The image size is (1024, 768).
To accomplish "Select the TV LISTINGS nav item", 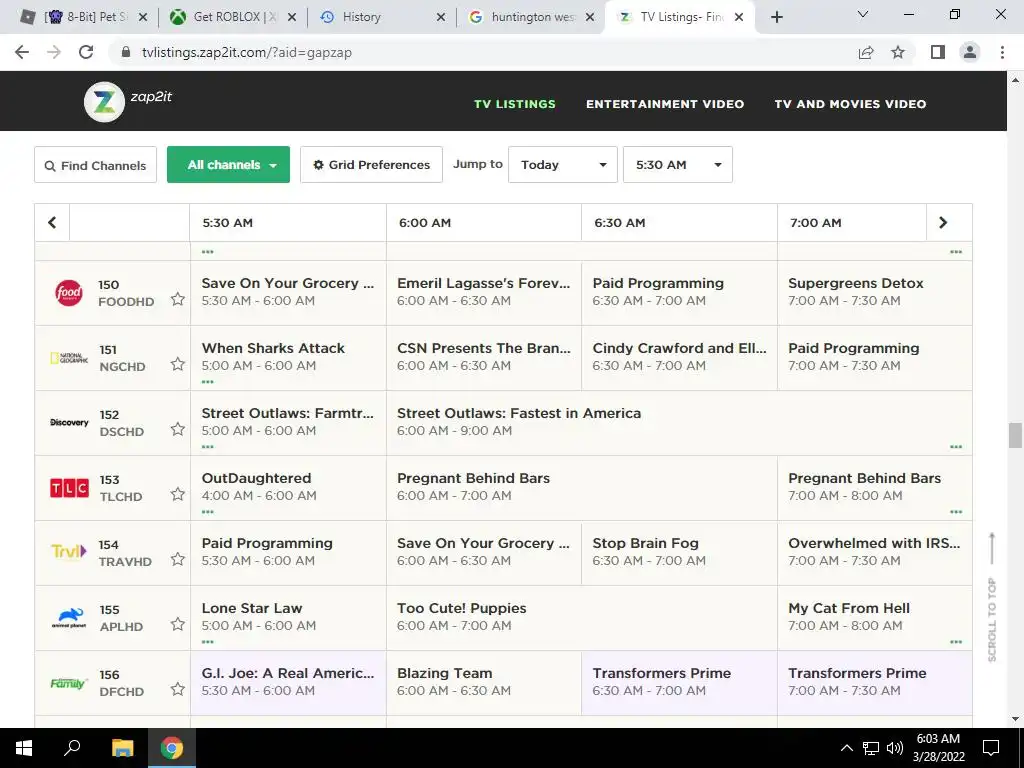I will pos(515,104).
